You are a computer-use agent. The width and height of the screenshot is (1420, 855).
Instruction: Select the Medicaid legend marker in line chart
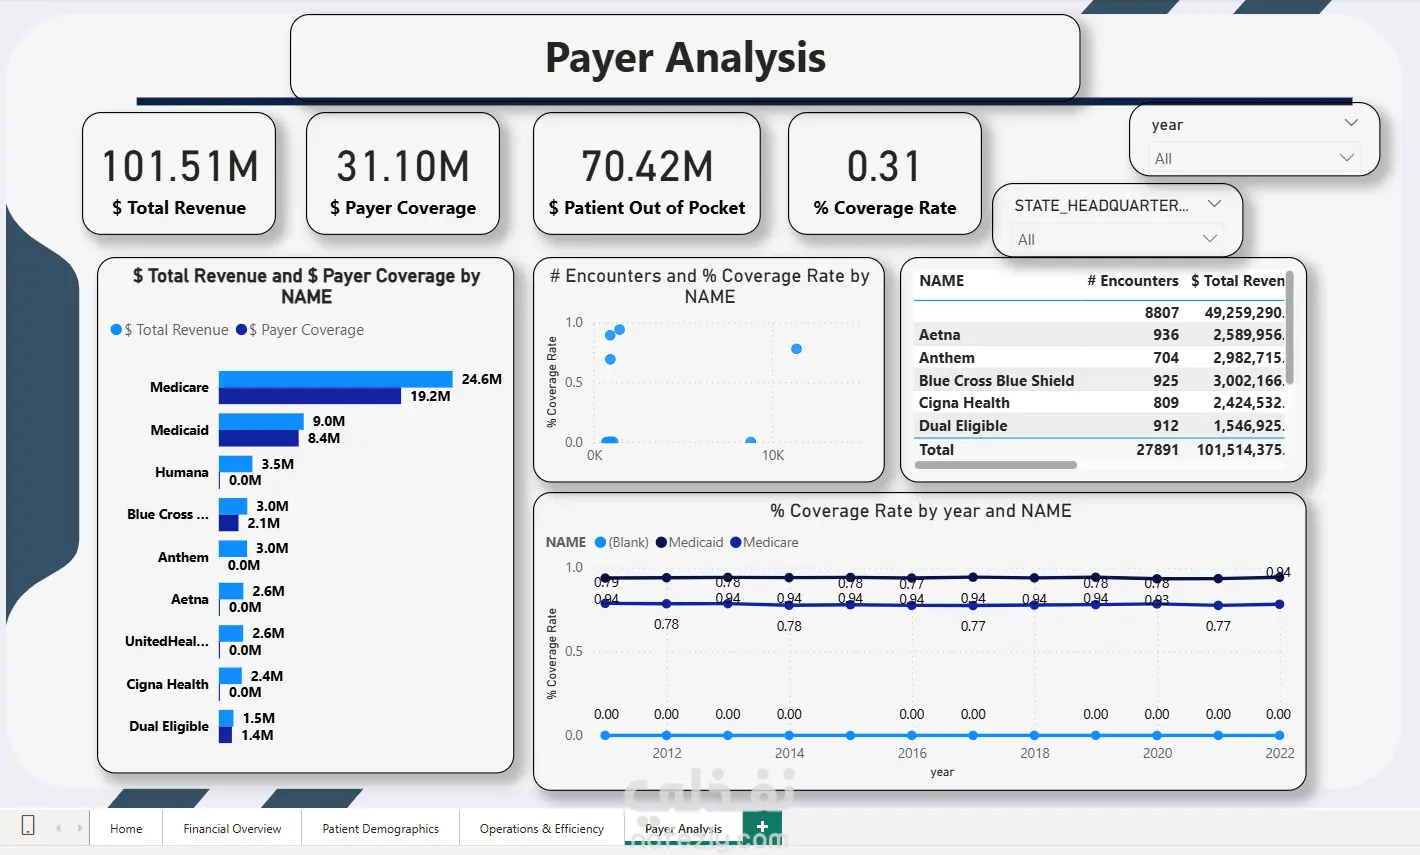pos(660,542)
